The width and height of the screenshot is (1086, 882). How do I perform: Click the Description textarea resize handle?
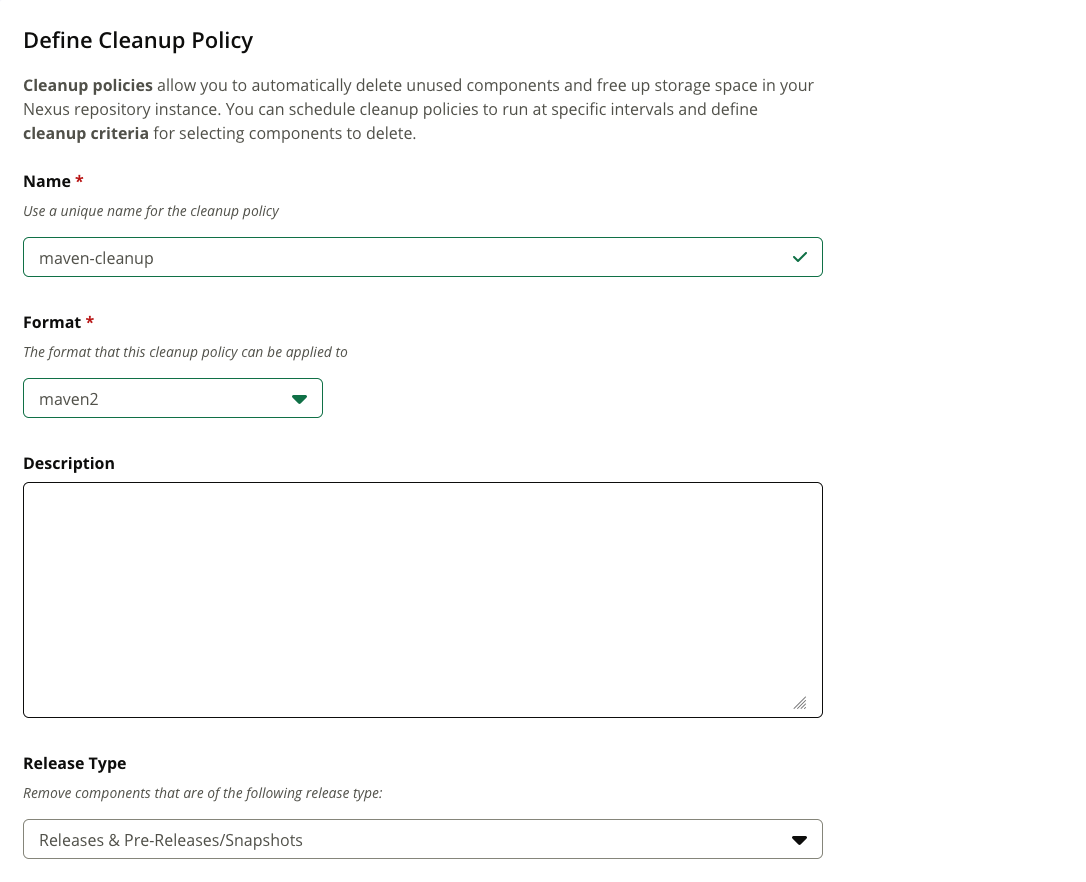click(x=800, y=703)
